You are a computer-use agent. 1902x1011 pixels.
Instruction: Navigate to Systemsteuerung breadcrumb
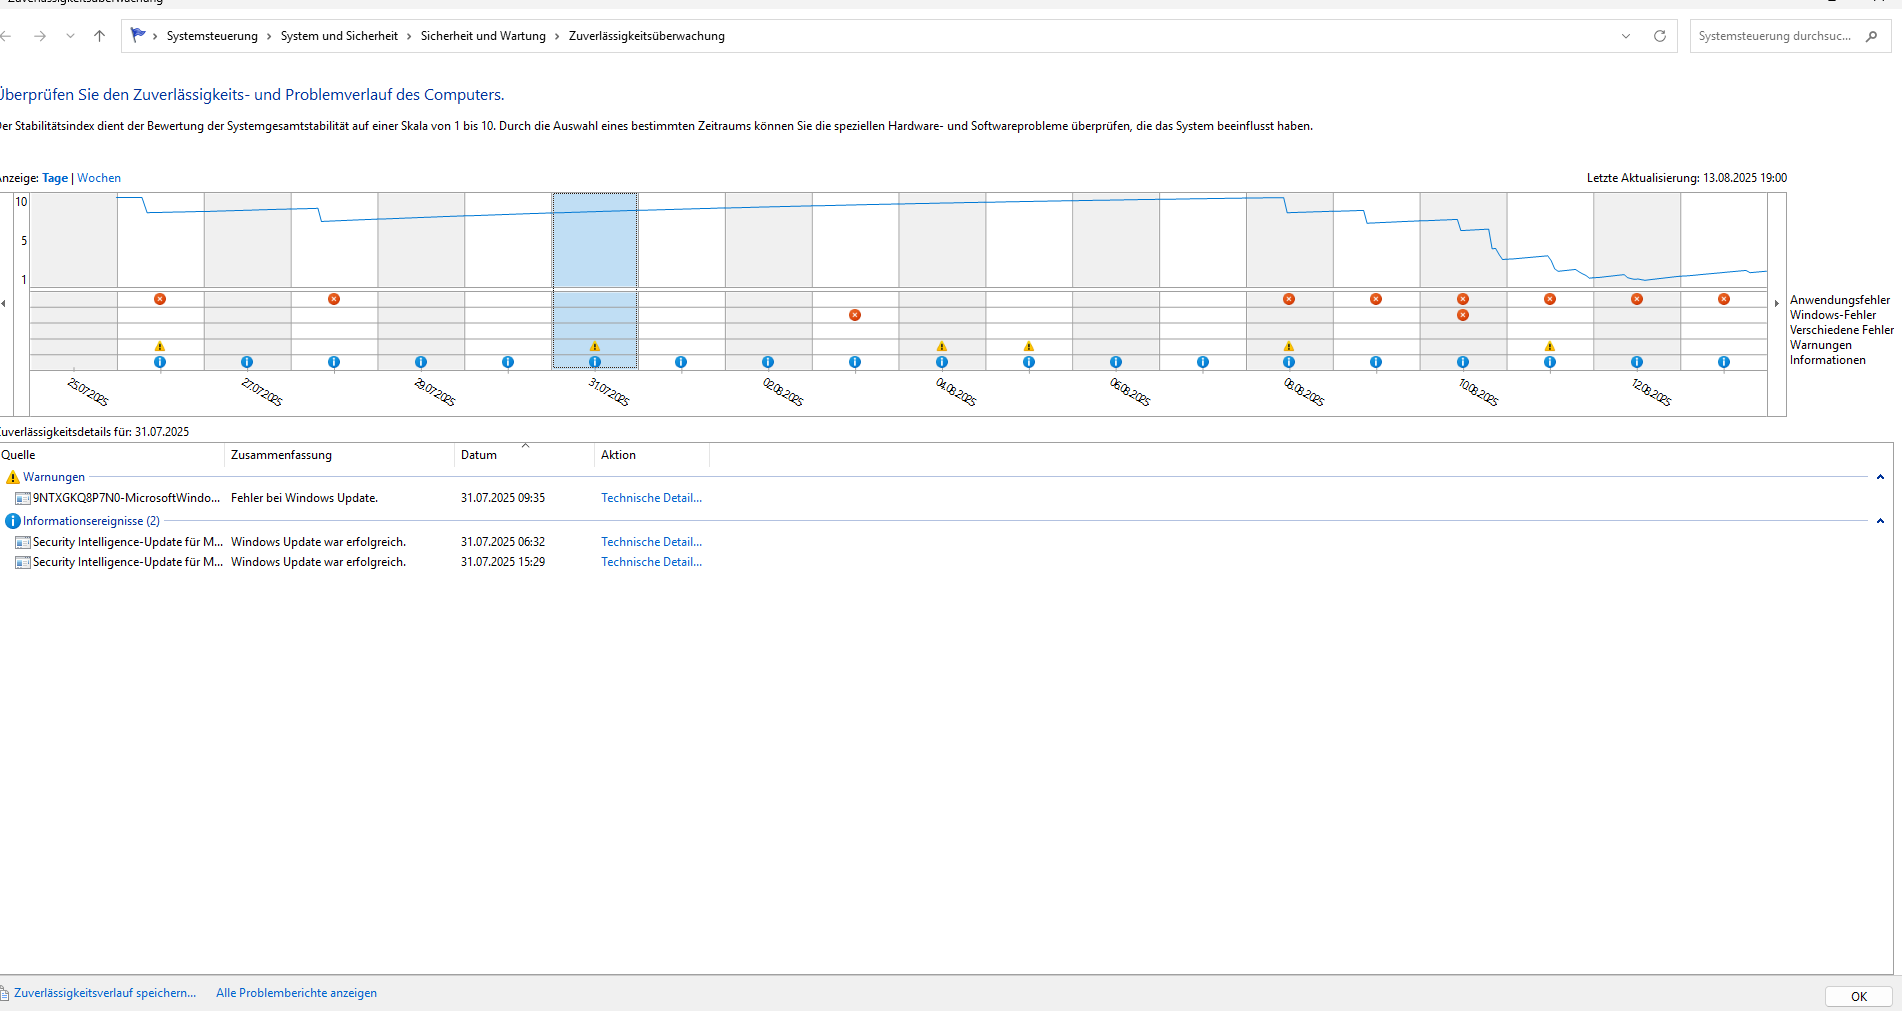(212, 36)
